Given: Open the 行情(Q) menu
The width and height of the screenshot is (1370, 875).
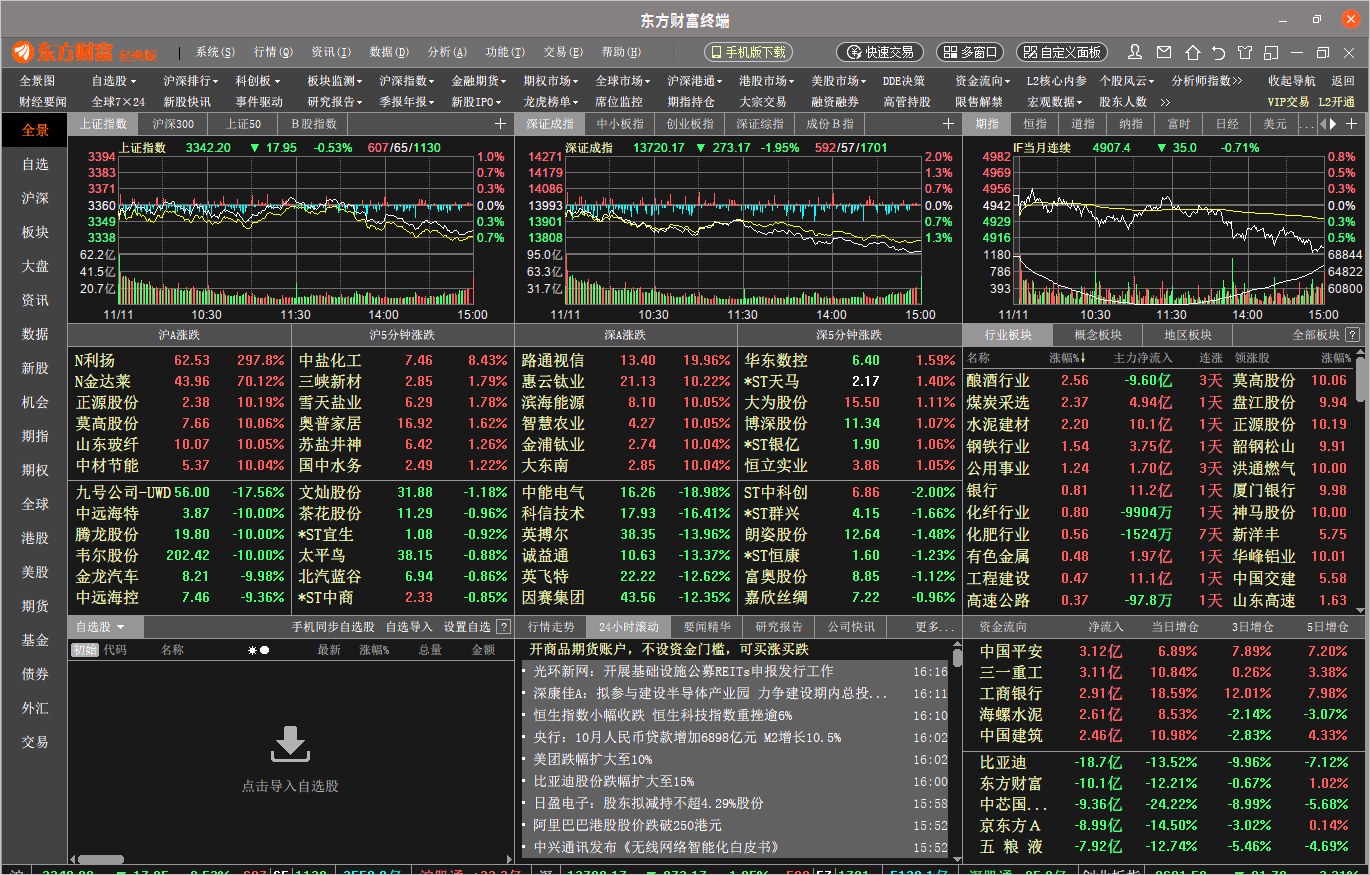Looking at the screenshot, I should (x=273, y=52).
